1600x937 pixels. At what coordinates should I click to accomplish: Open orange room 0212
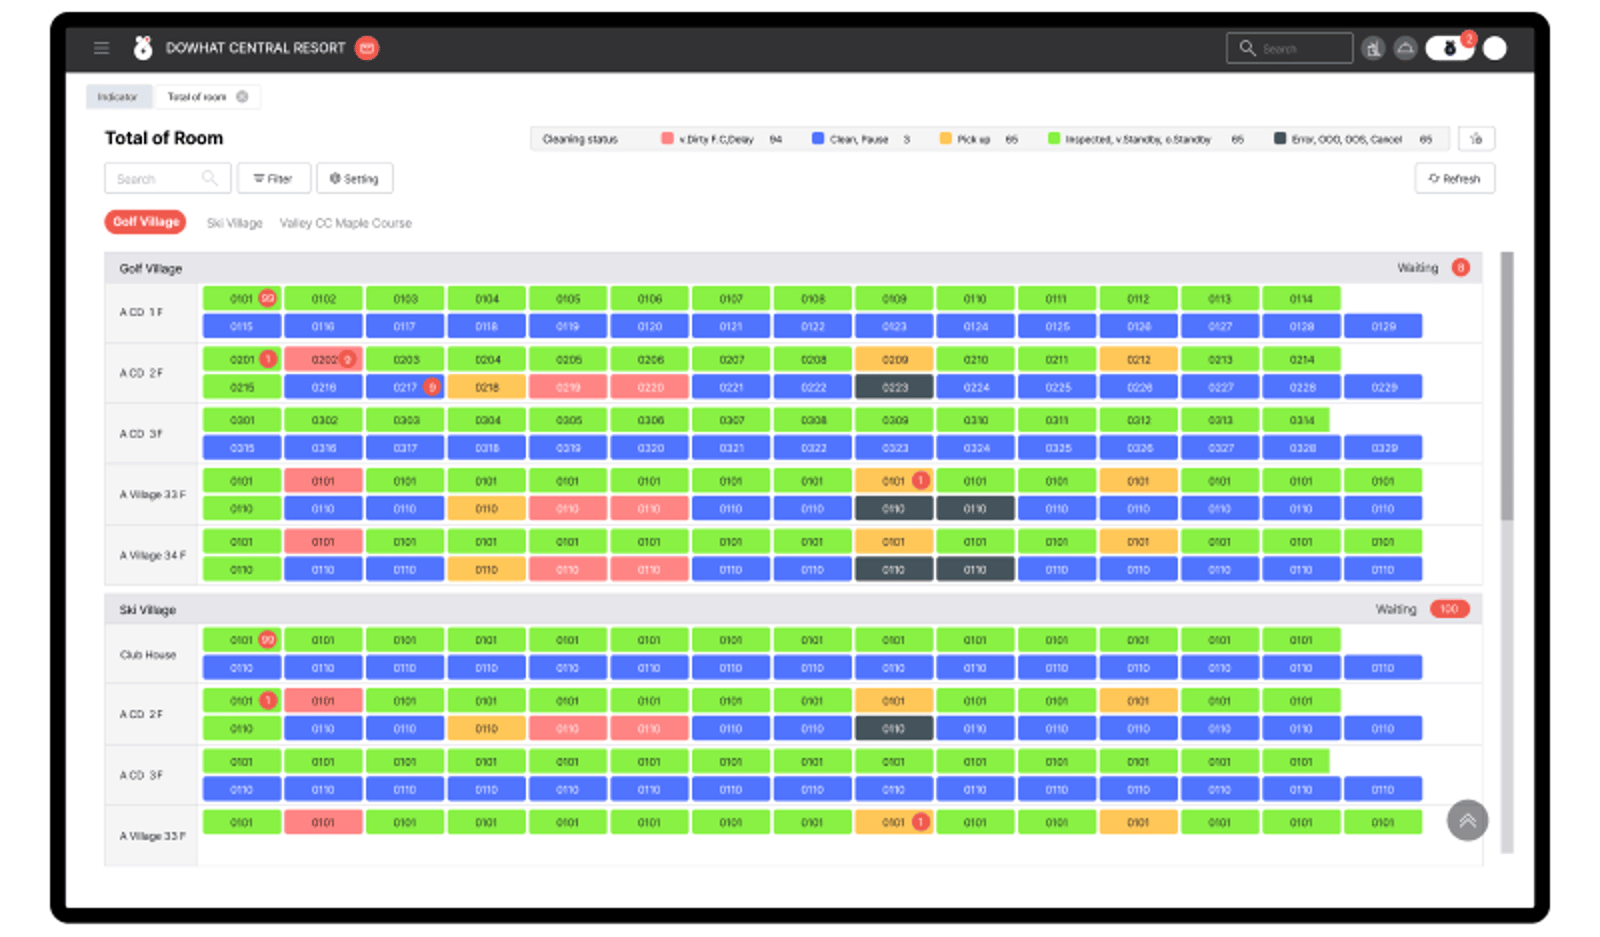point(1138,359)
